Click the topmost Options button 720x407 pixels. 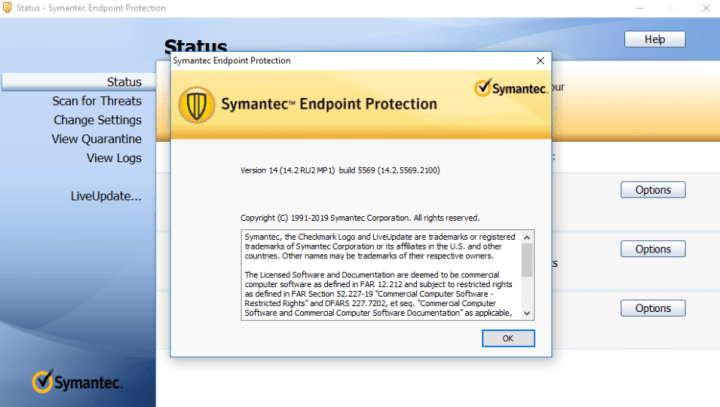coord(652,190)
